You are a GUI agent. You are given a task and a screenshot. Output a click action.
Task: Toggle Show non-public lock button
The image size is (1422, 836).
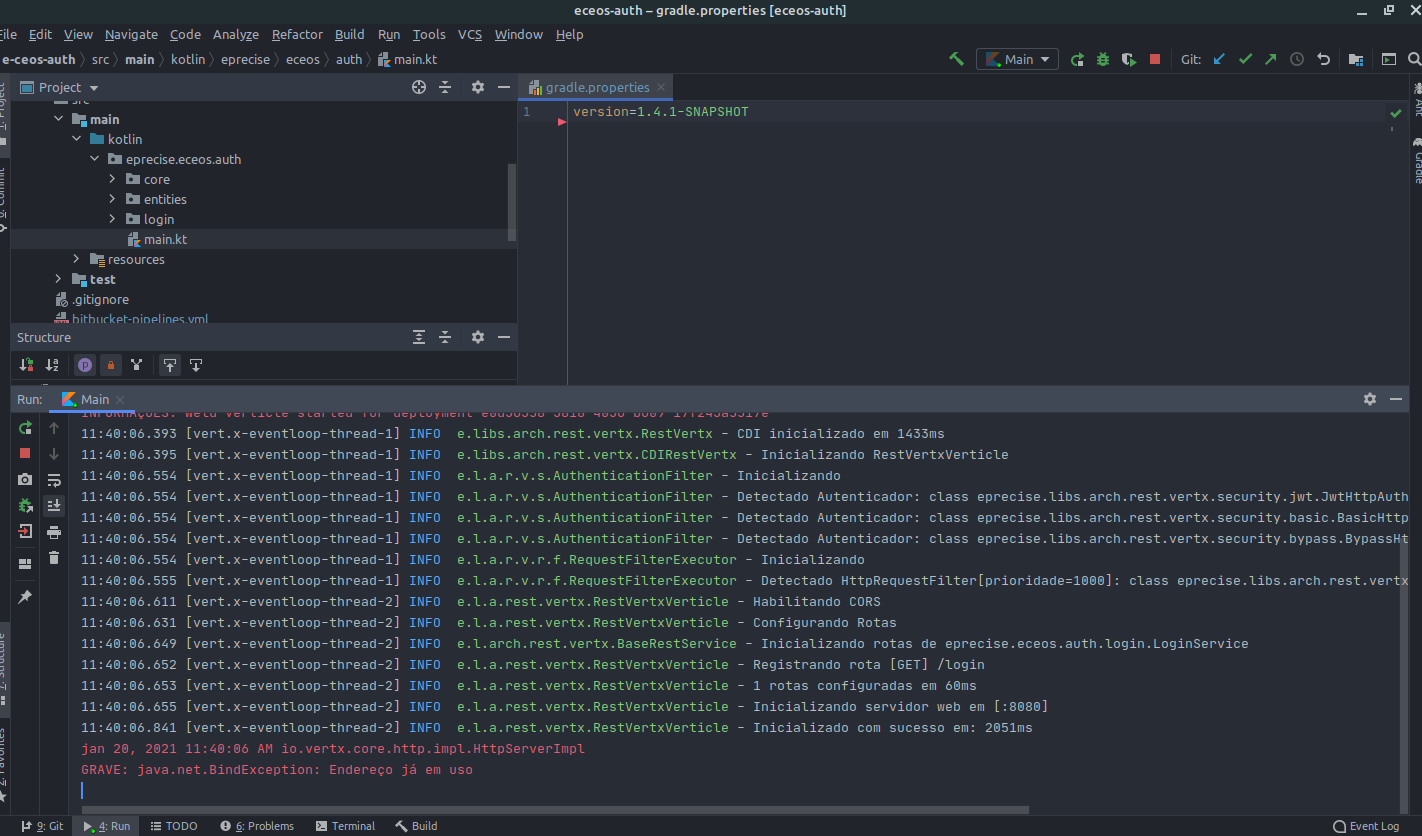click(x=111, y=365)
